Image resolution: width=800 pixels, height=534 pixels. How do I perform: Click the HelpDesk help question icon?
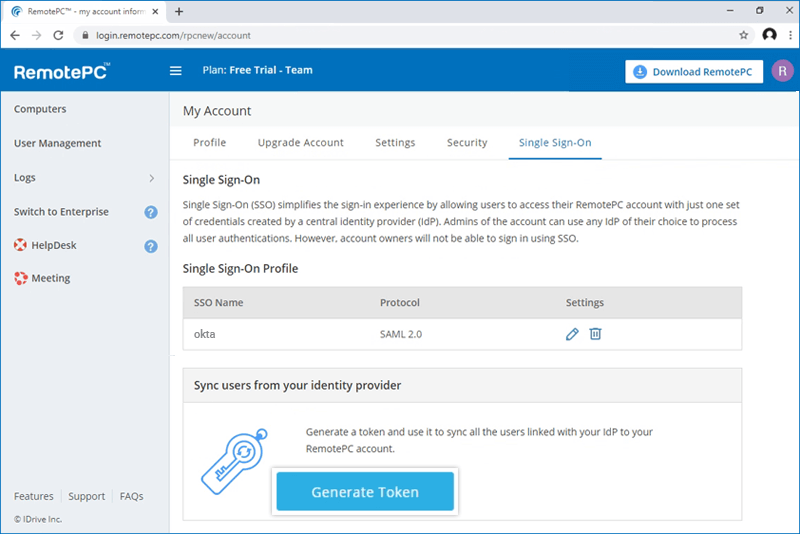tap(151, 246)
